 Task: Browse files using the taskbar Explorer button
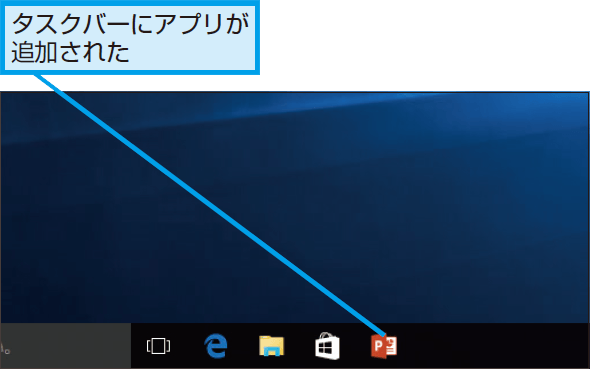271,346
